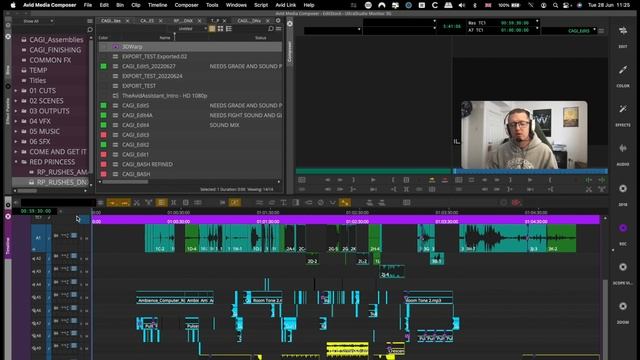Toggle the A3 track selector
This screenshot has height=360, width=640.
(x=37, y=271)
